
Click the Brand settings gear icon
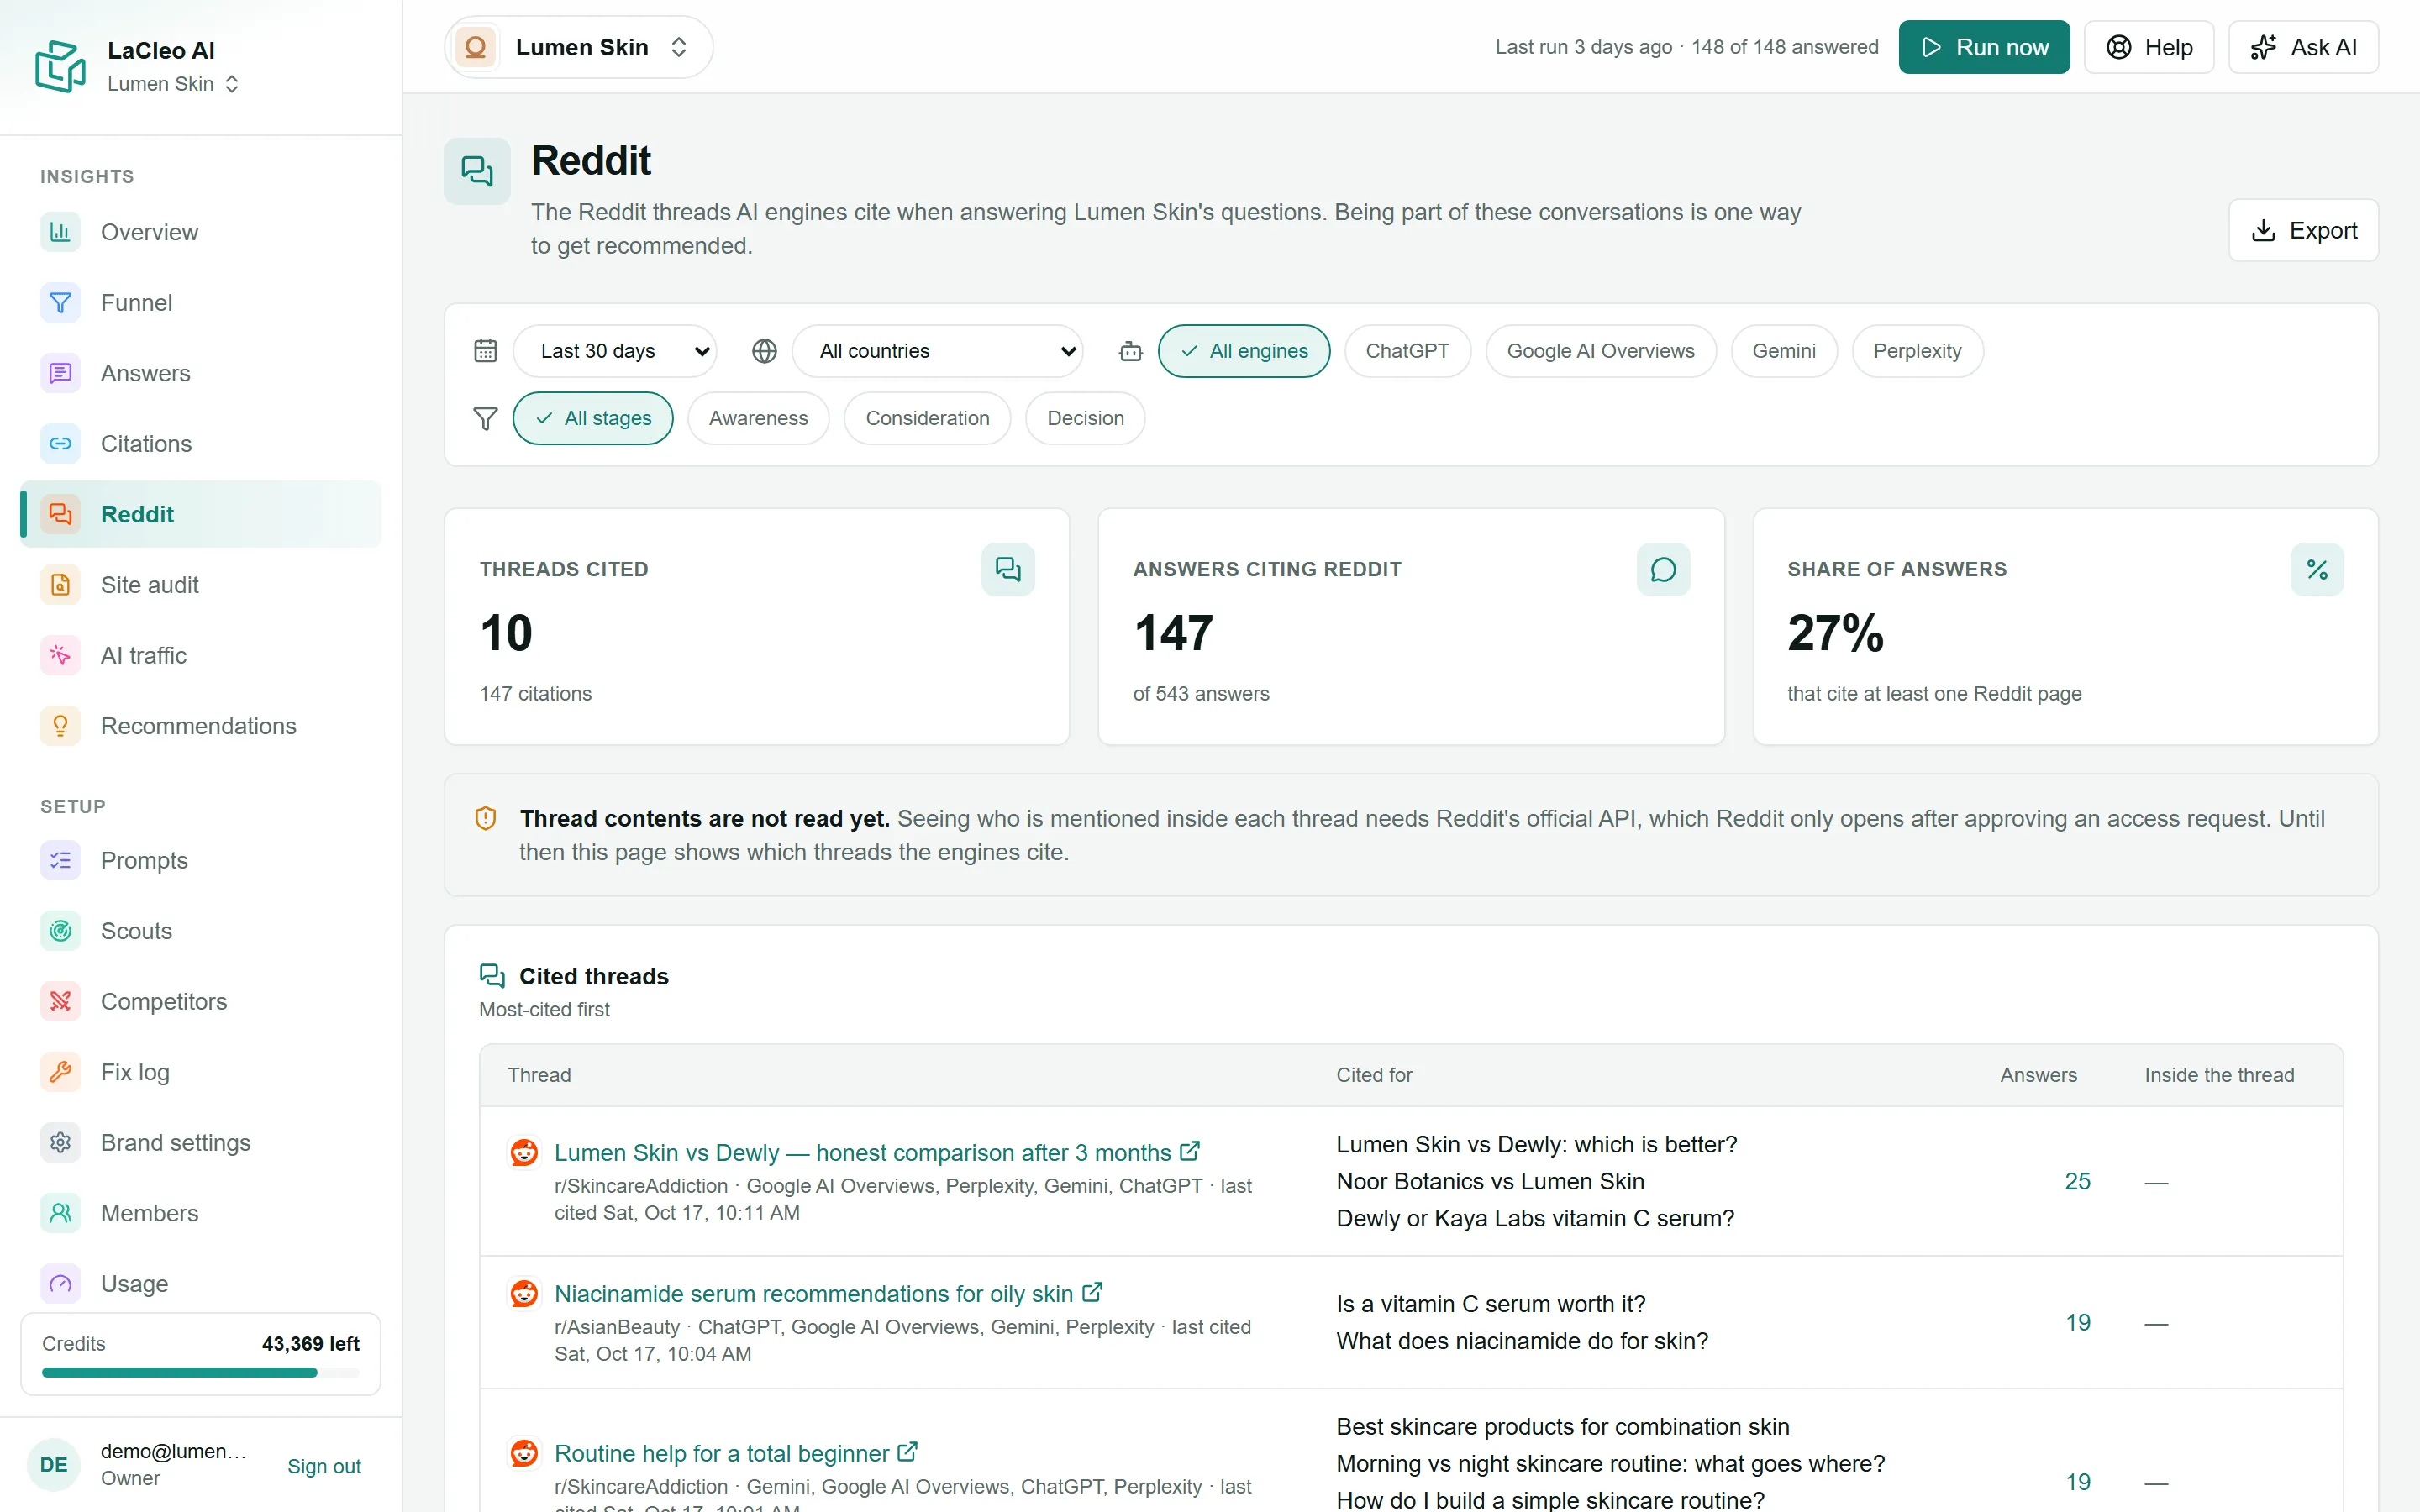pyautogui.click(x=60, y=1142)
